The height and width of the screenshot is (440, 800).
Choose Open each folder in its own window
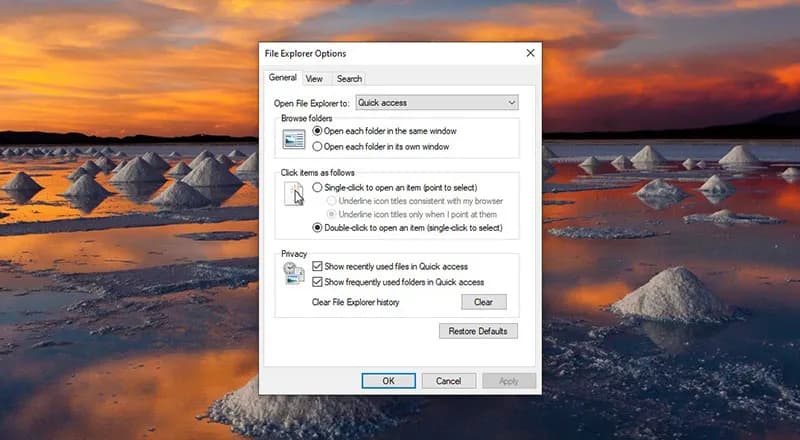(318, 146)
